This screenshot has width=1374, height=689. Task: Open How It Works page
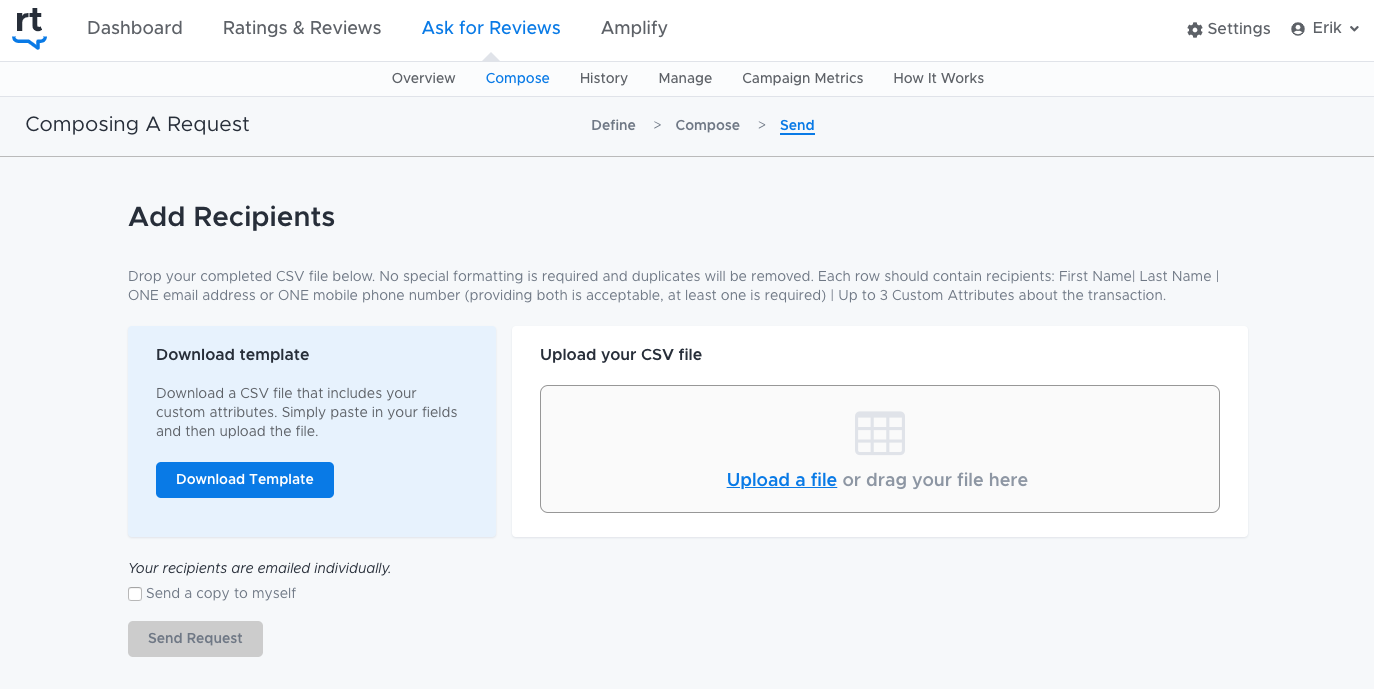click(939, 78)
